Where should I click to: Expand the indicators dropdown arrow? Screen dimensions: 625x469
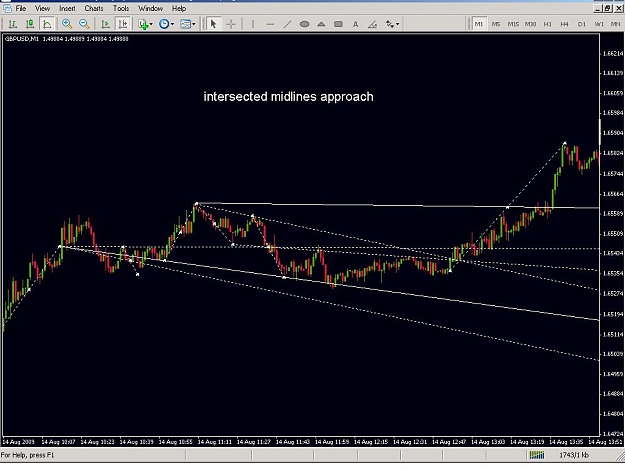click(151, 24)
